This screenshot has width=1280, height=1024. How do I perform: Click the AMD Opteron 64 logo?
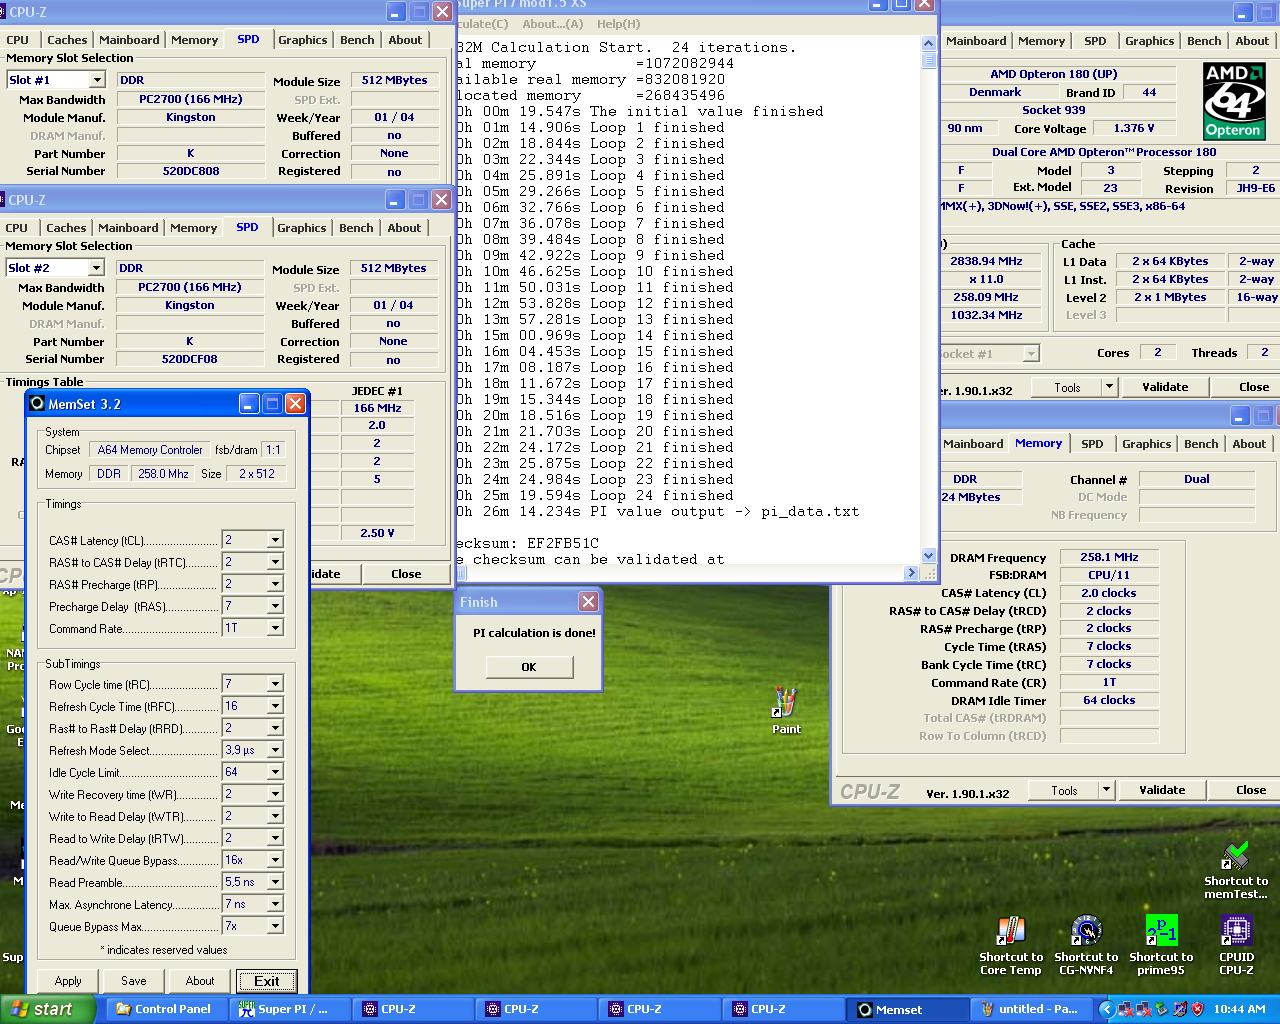click(1234, 102)
